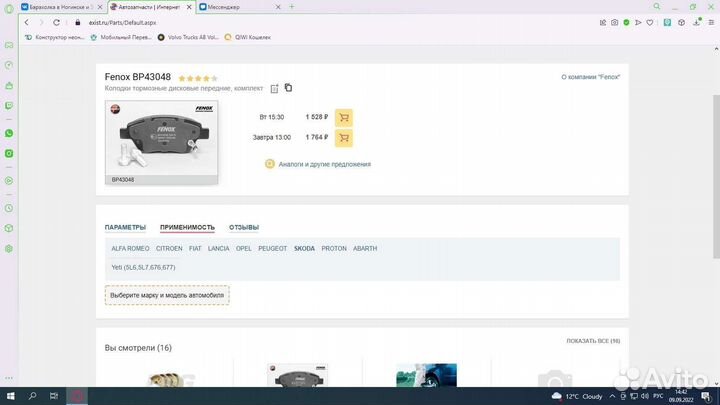Open the О компании "Fenox" link
This screenshot has width=720, height=405.
590,77
